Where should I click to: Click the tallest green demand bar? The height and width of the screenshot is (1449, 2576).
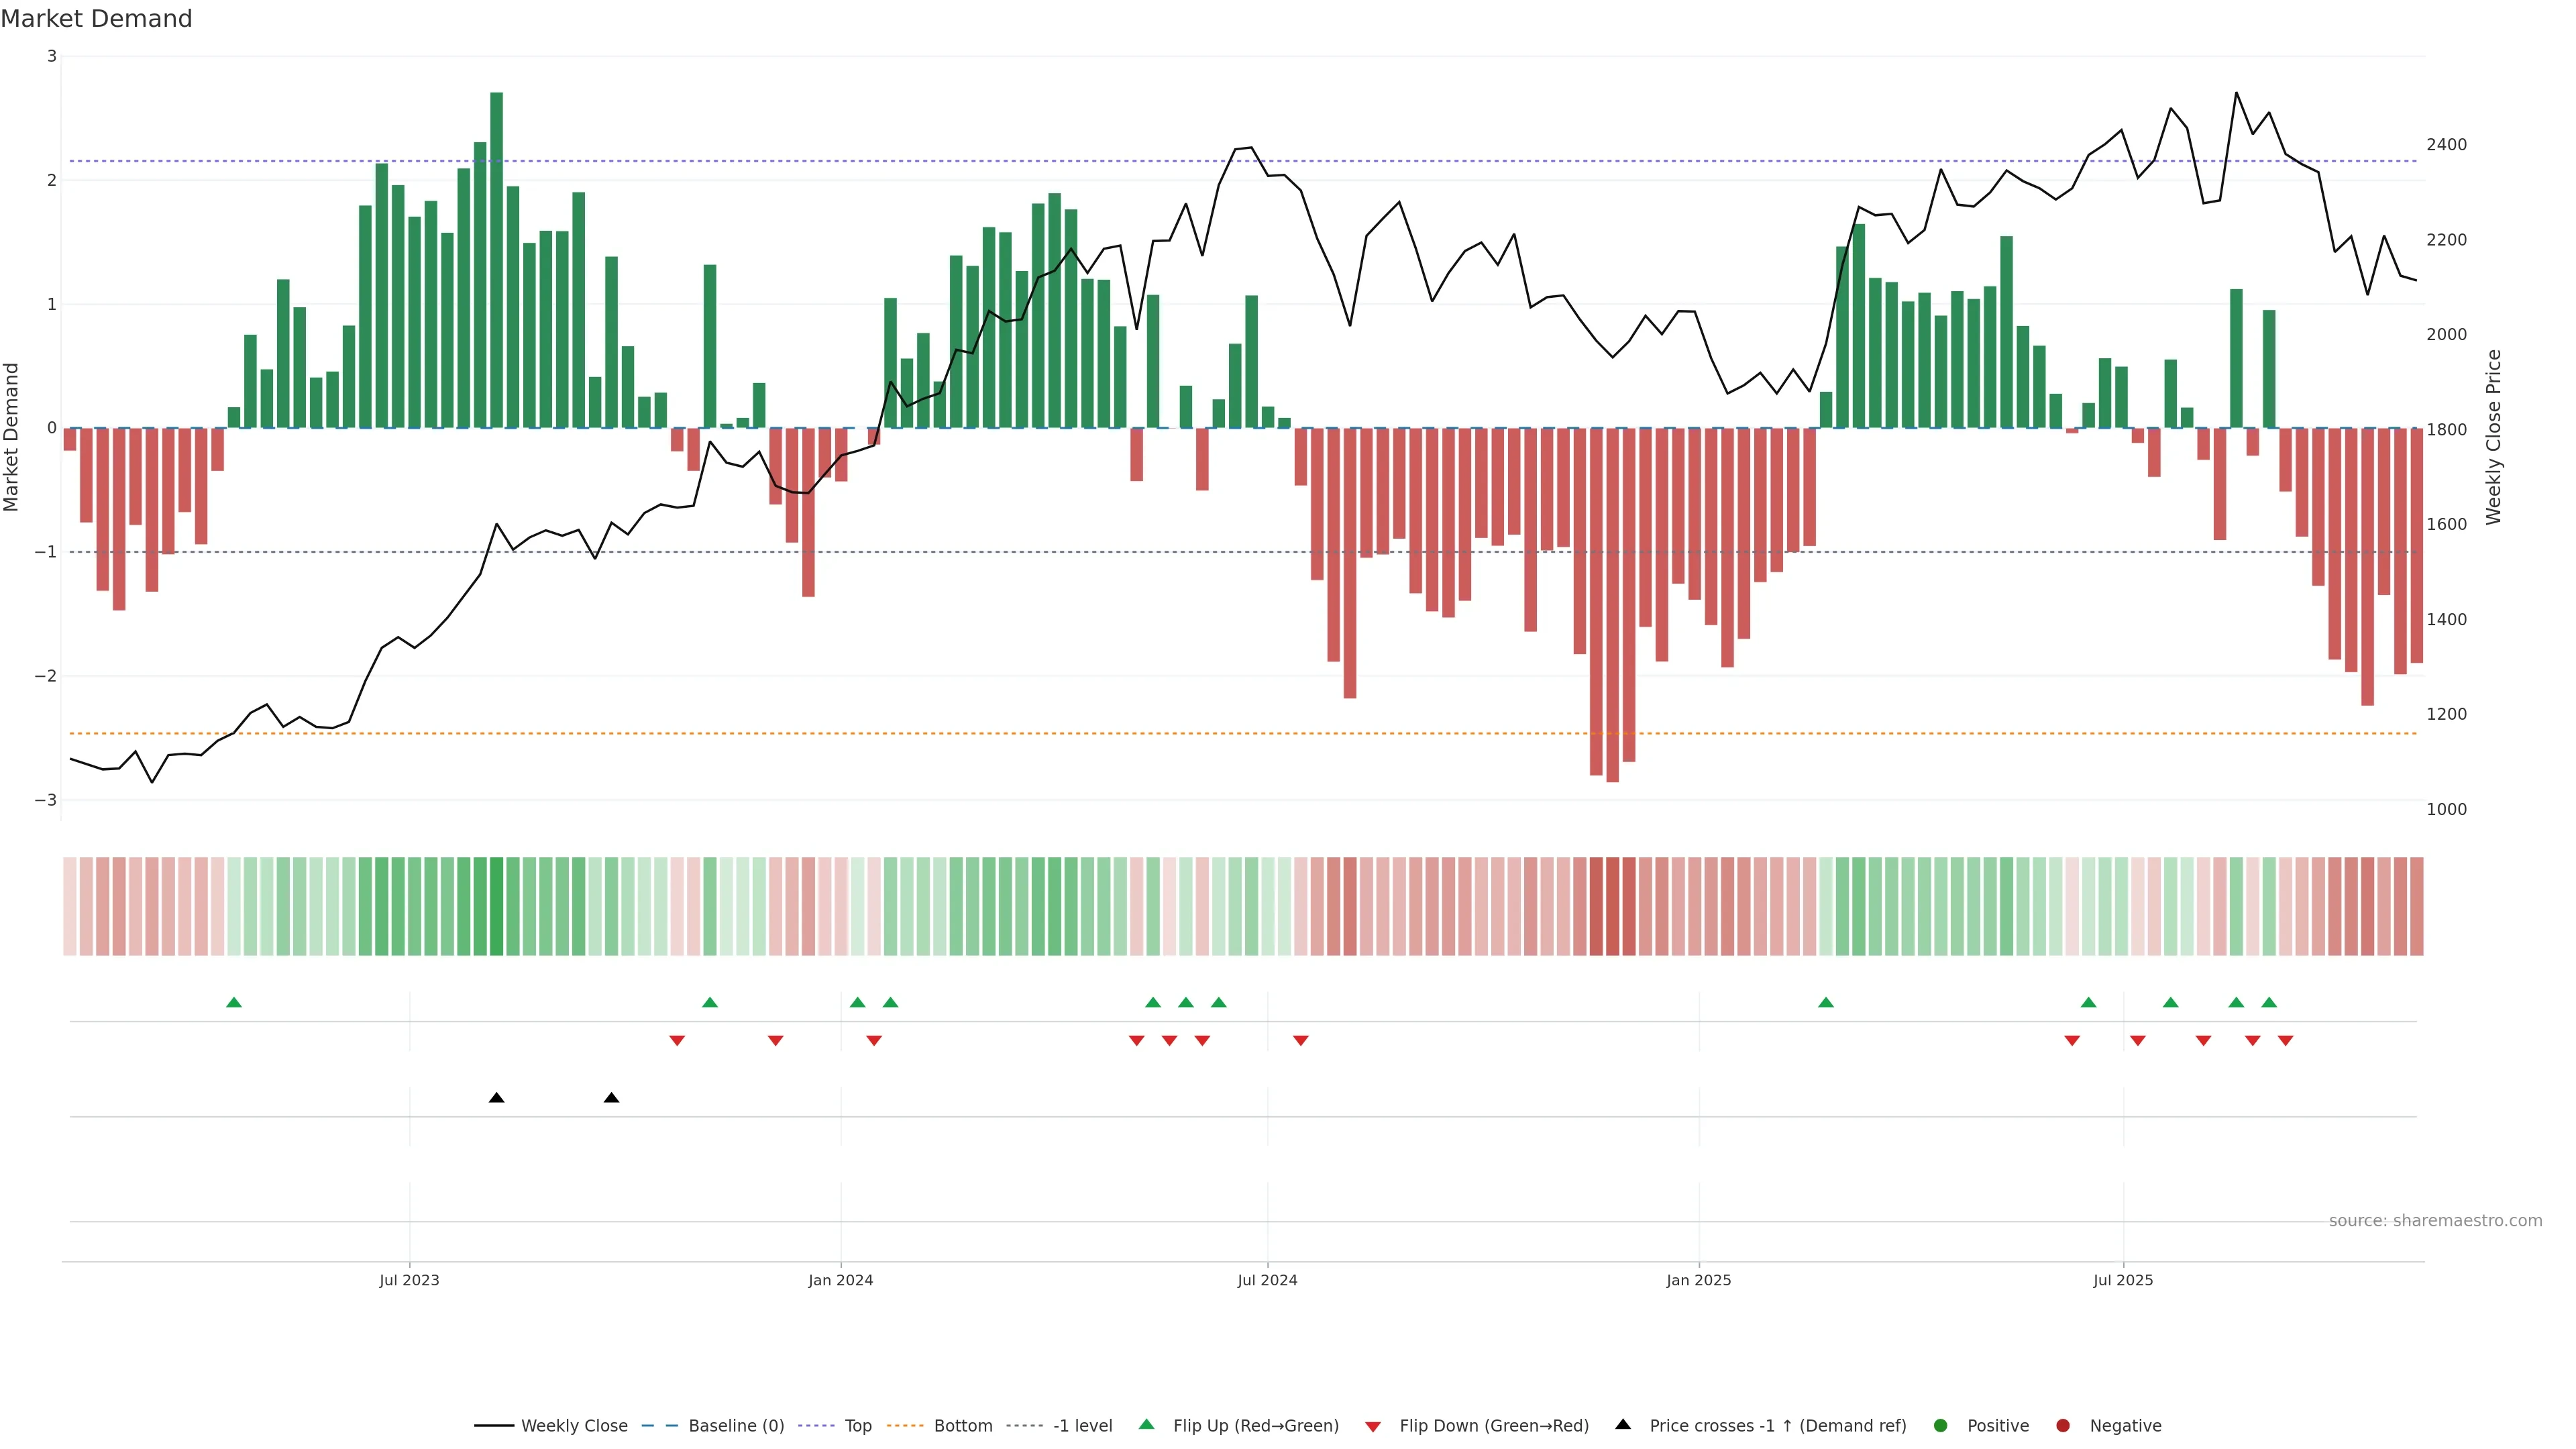coord(496,260)
